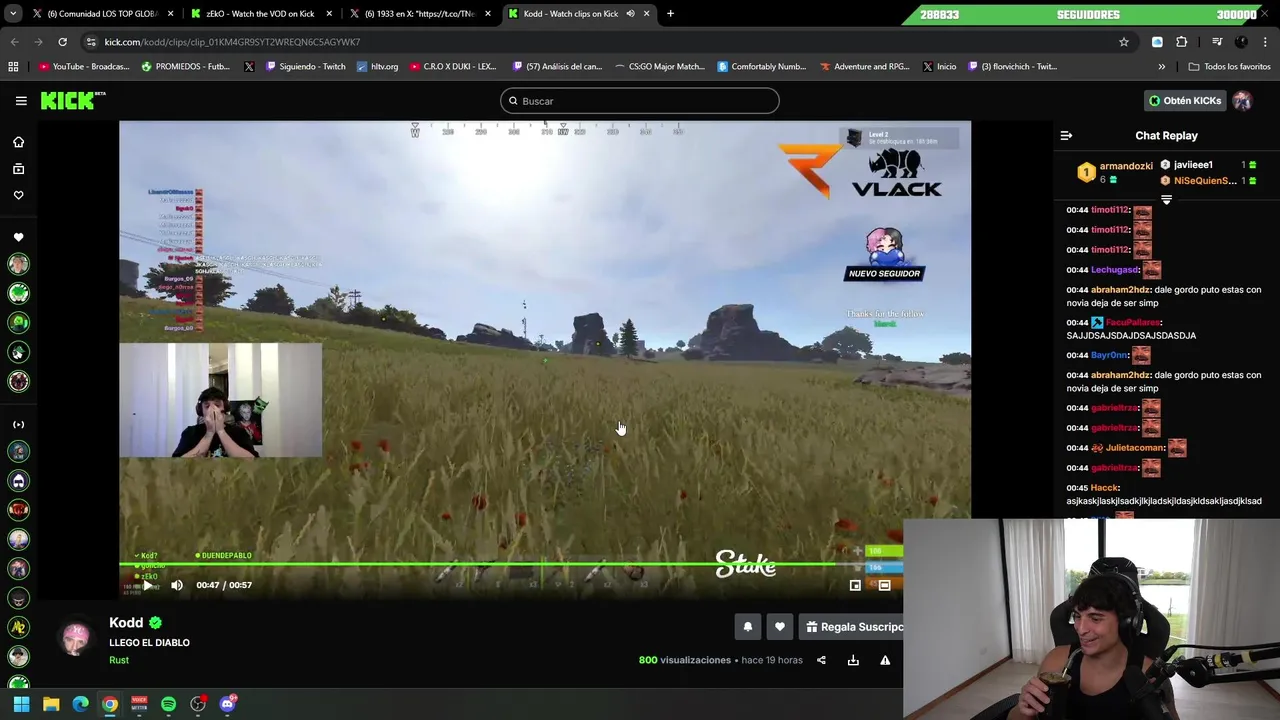Mute the Kodd clips tab audio
1280x720 pixels.
click(x=630, y=14)
